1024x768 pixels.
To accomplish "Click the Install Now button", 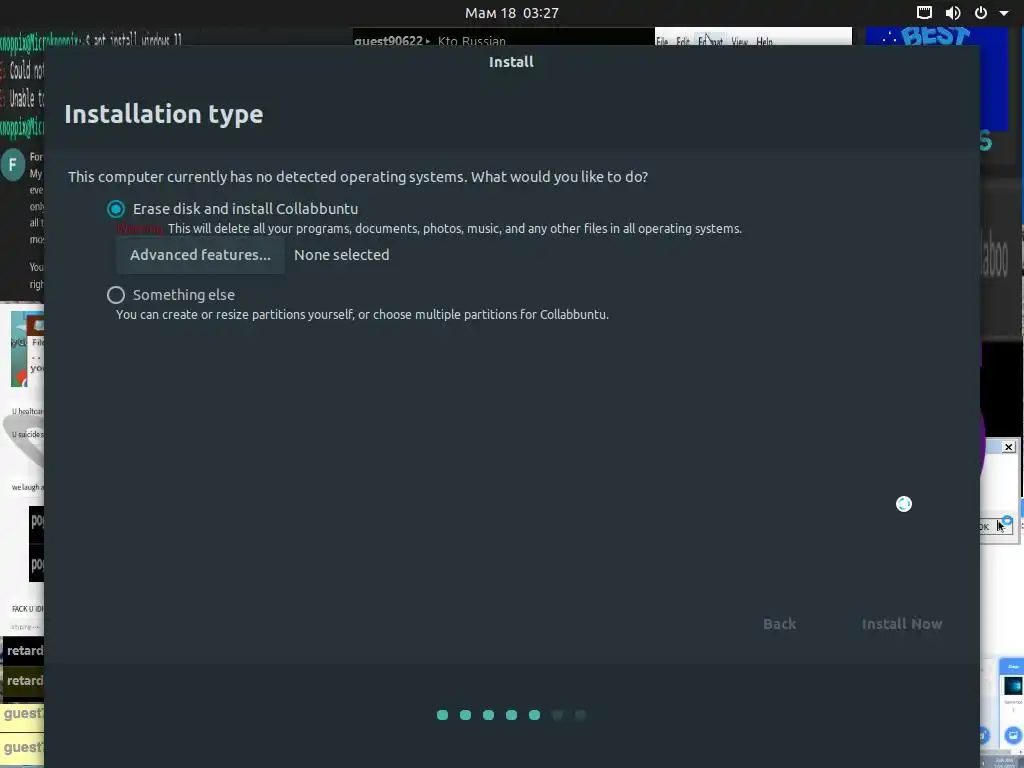I will coord(901,624).
